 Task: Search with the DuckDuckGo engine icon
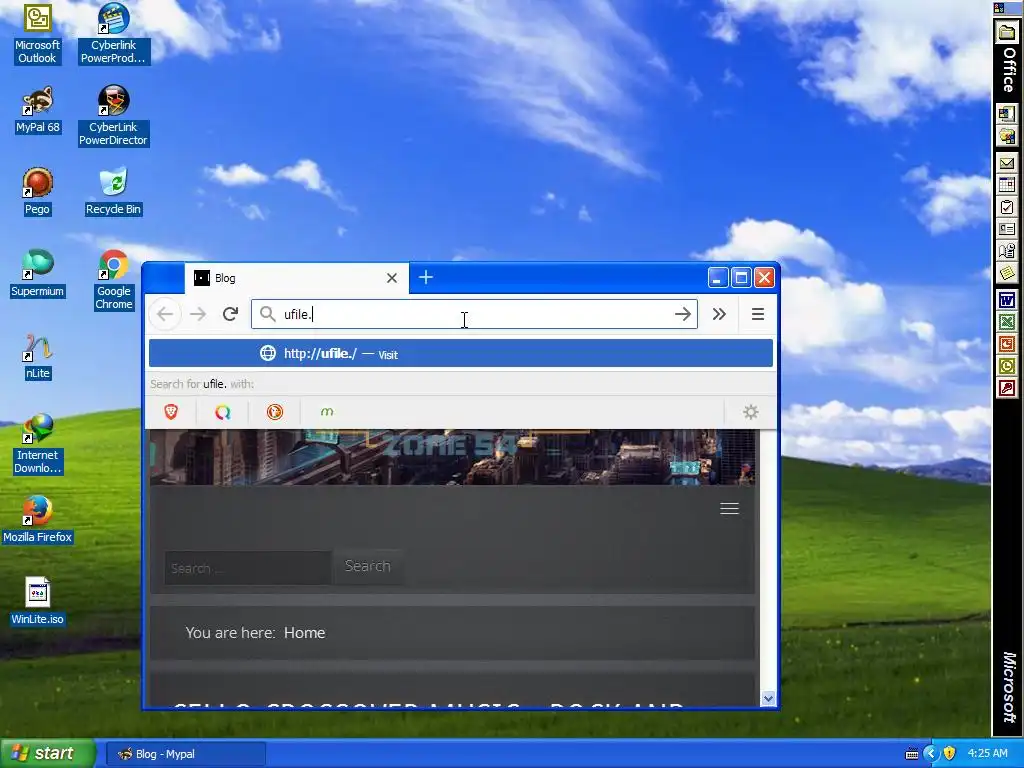(275, 412)
